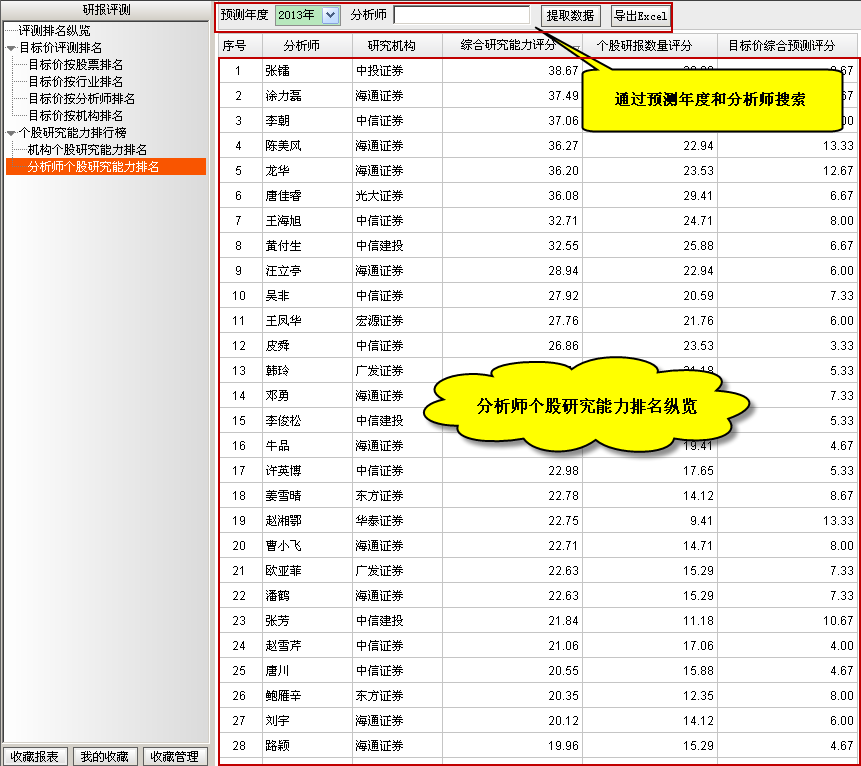This screenshot has height=766, width=861.
Task: Click the 提取数据 button
Action: (570, 16)
